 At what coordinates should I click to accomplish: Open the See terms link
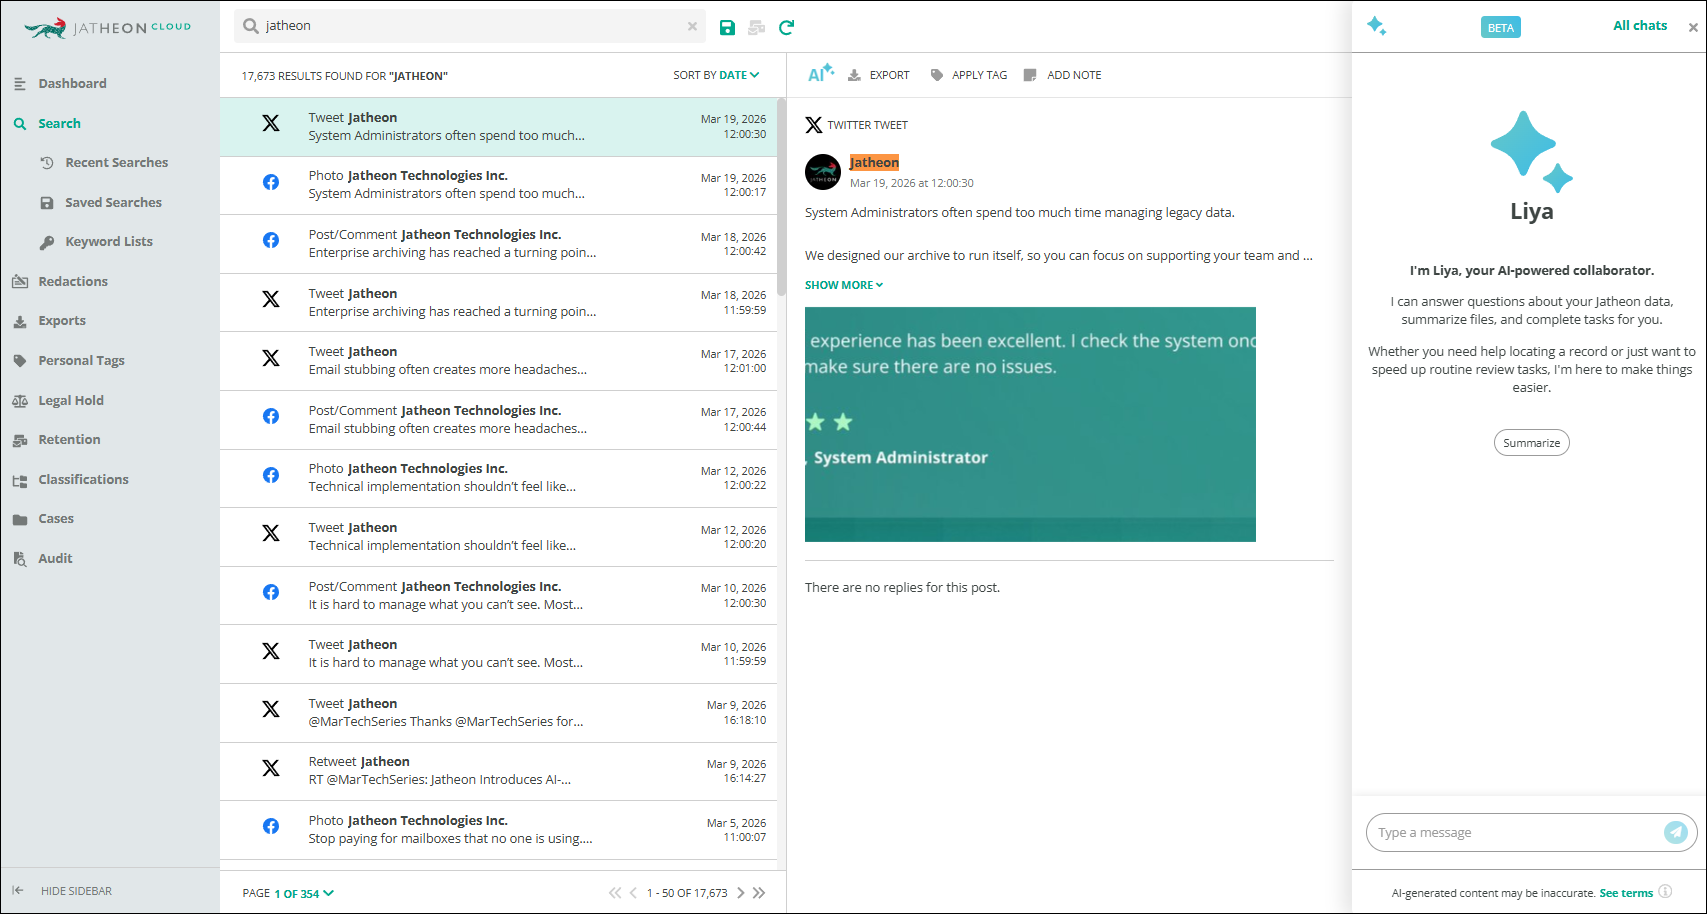[1626, 893]
